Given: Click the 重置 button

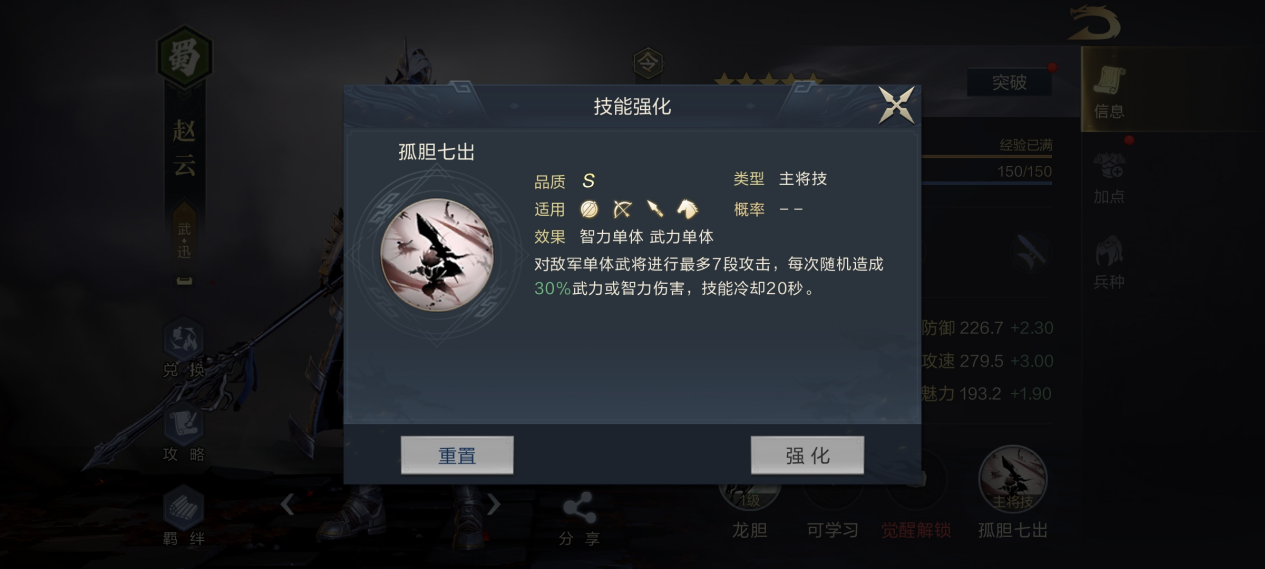Looking at the screenshot, I should tap(457, 455).
